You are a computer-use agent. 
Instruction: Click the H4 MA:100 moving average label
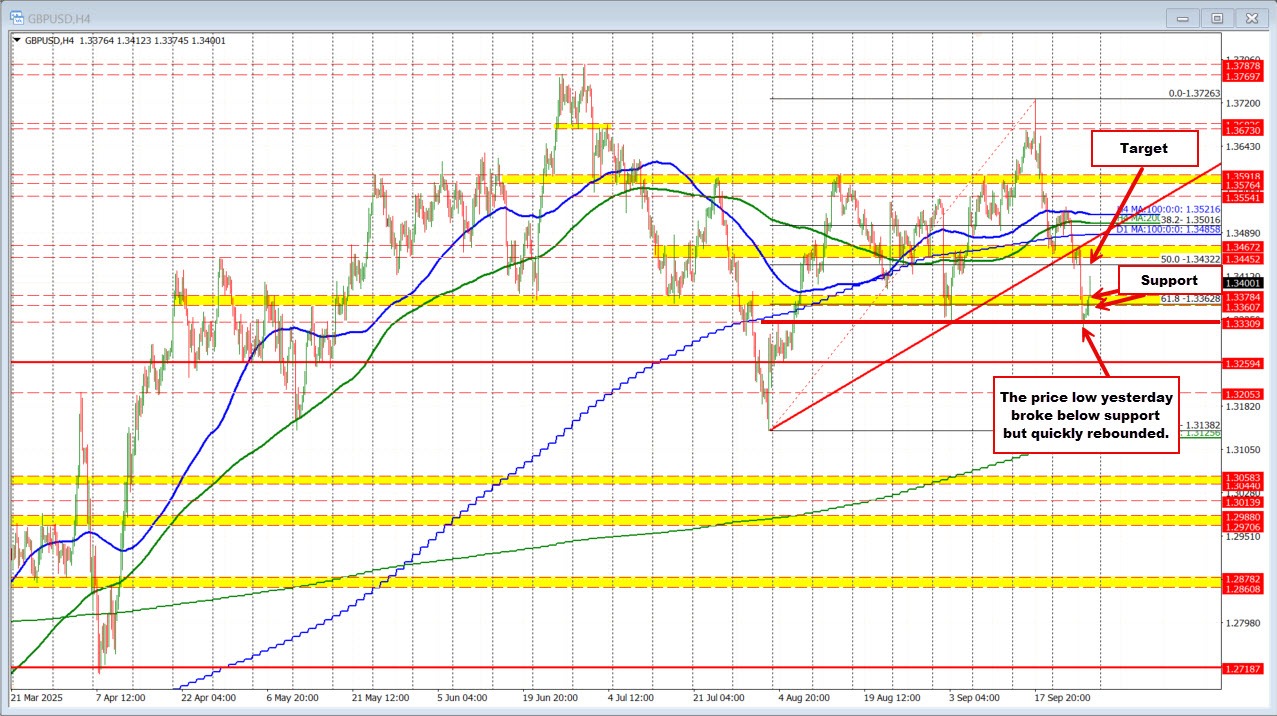tap(1166, 209)
